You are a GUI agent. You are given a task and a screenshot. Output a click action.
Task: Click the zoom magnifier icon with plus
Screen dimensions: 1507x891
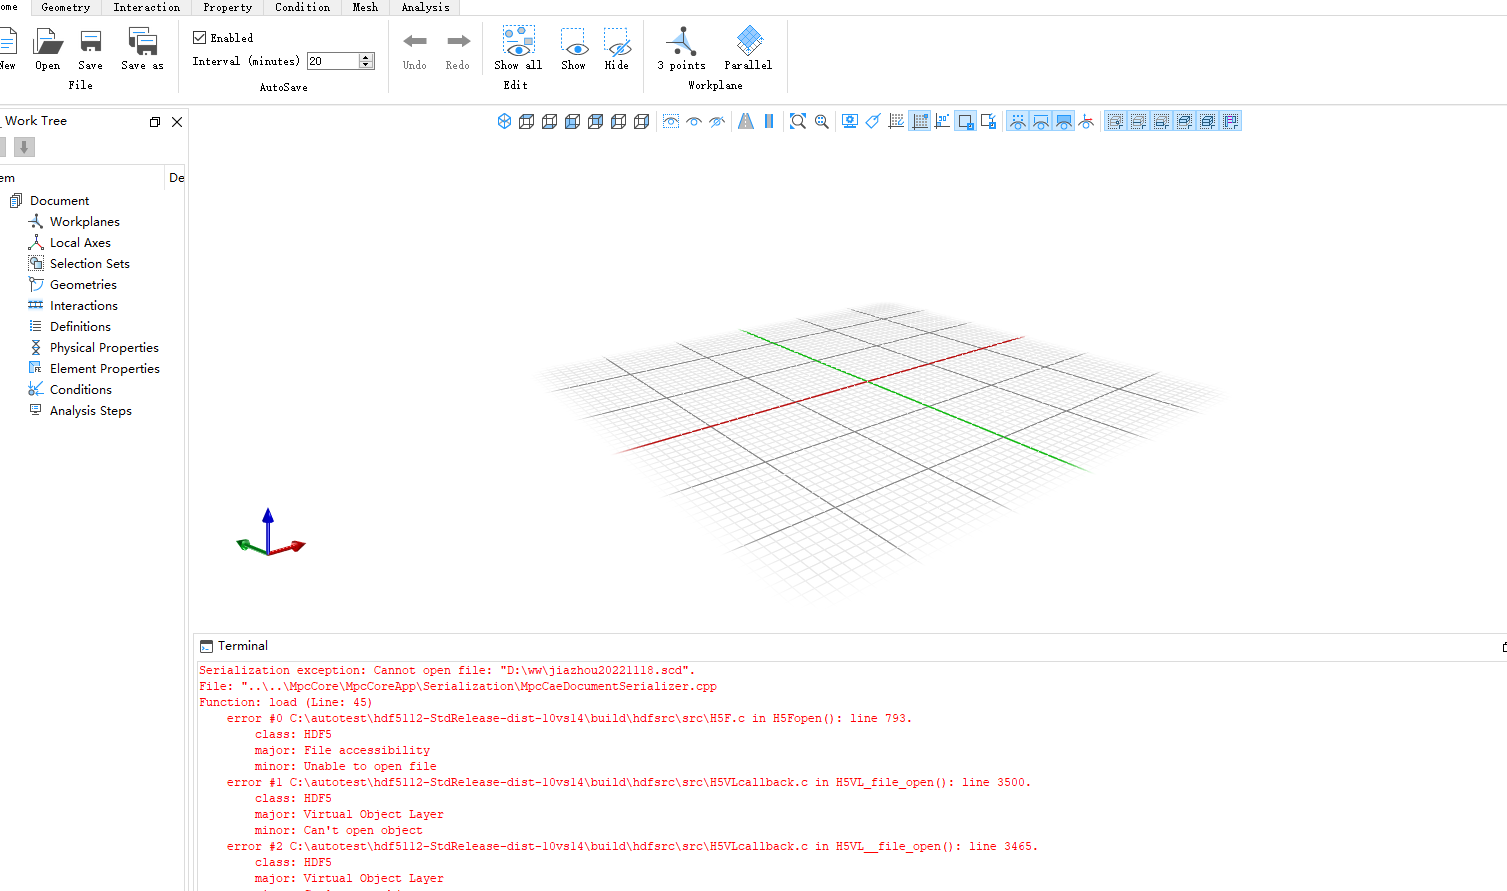pyautogui.click(x=821, y=121)
